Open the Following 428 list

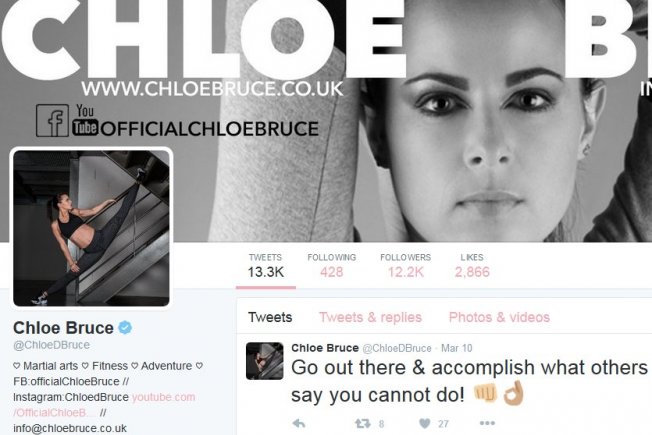[x=332, y=265]
